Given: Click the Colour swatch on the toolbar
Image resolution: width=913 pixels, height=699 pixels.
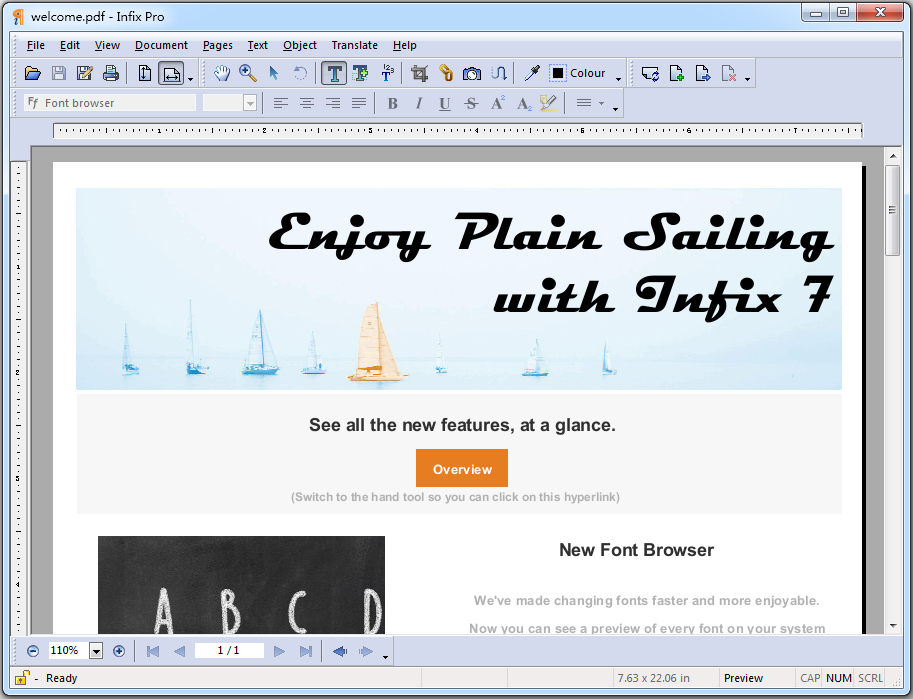Looking at the screenshot, I should (559, 72).
